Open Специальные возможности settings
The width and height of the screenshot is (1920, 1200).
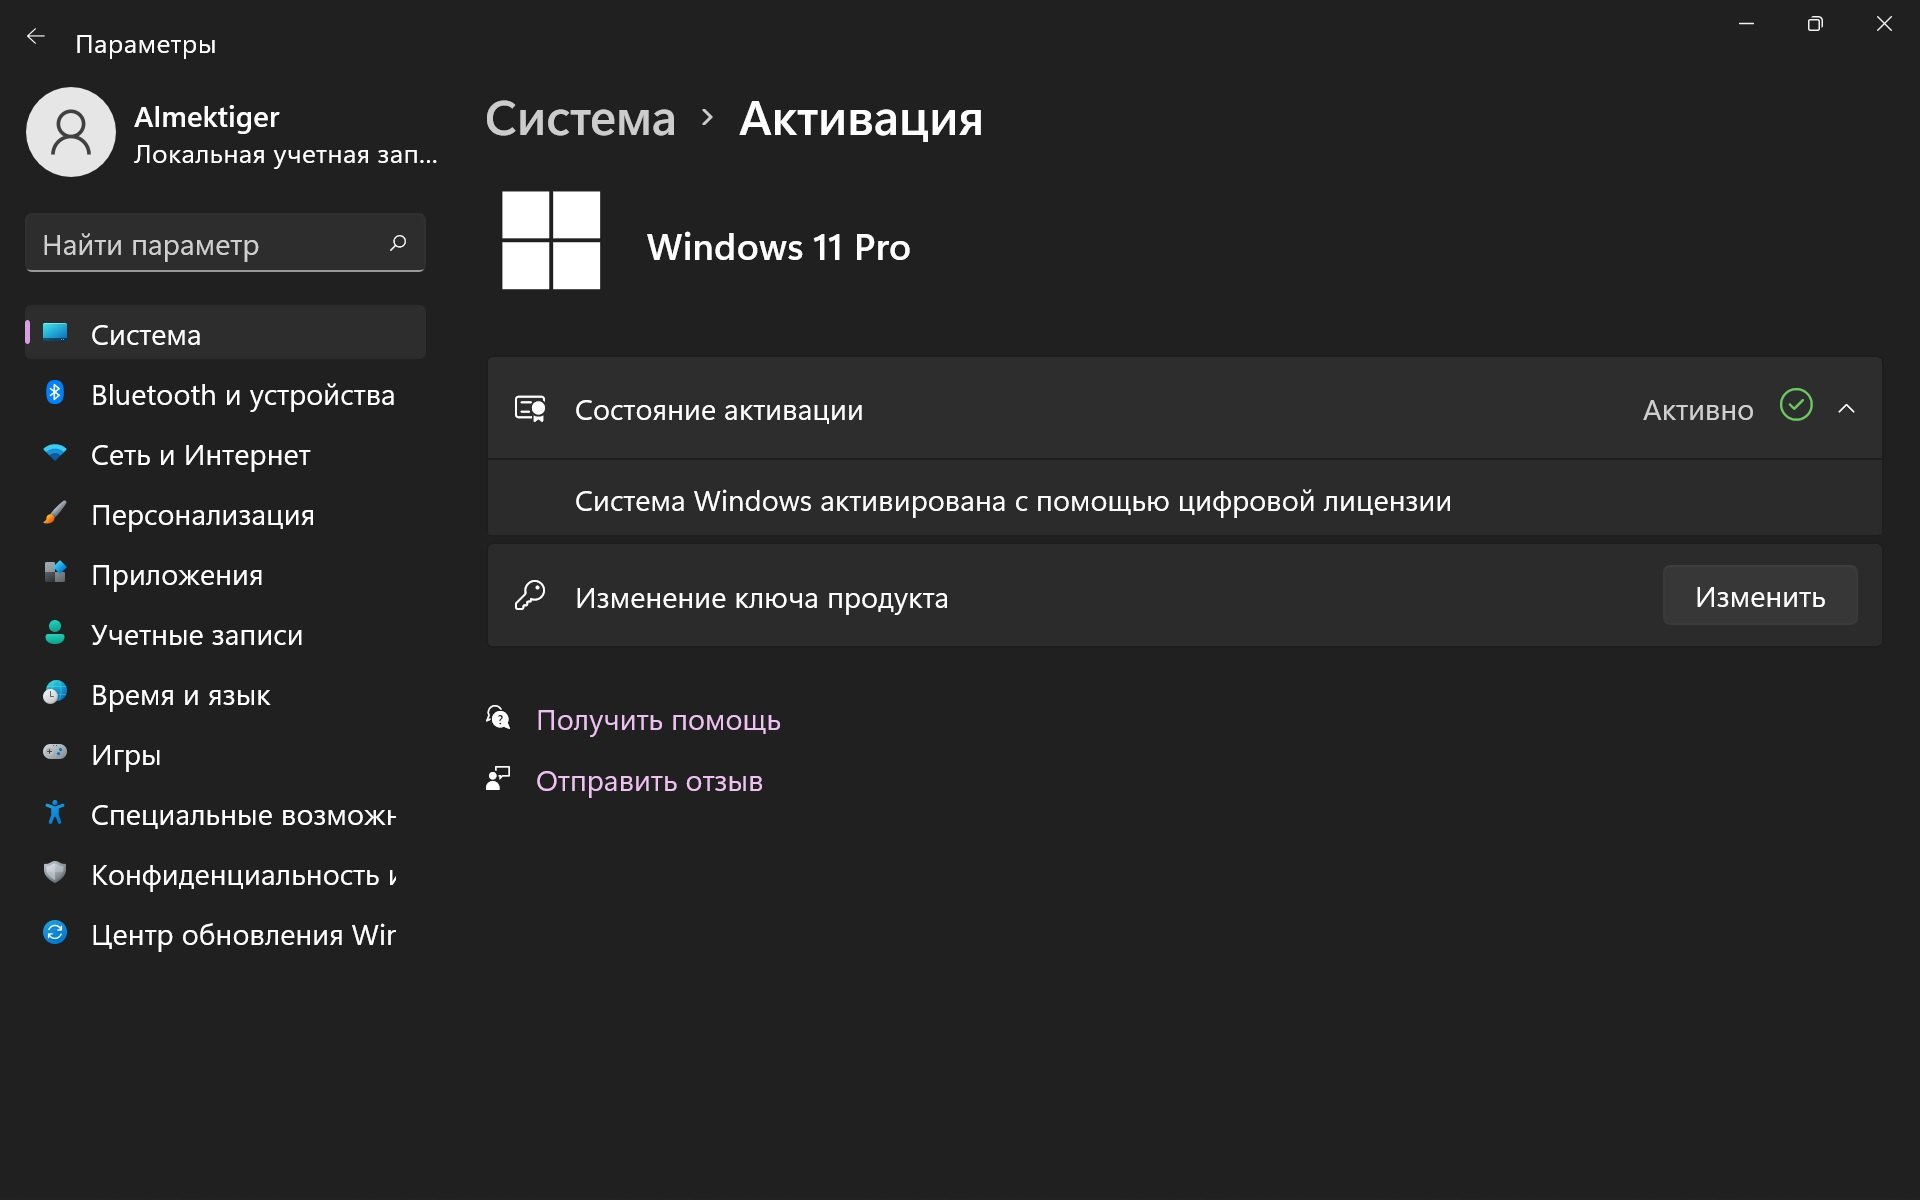[x=225, y=814]
